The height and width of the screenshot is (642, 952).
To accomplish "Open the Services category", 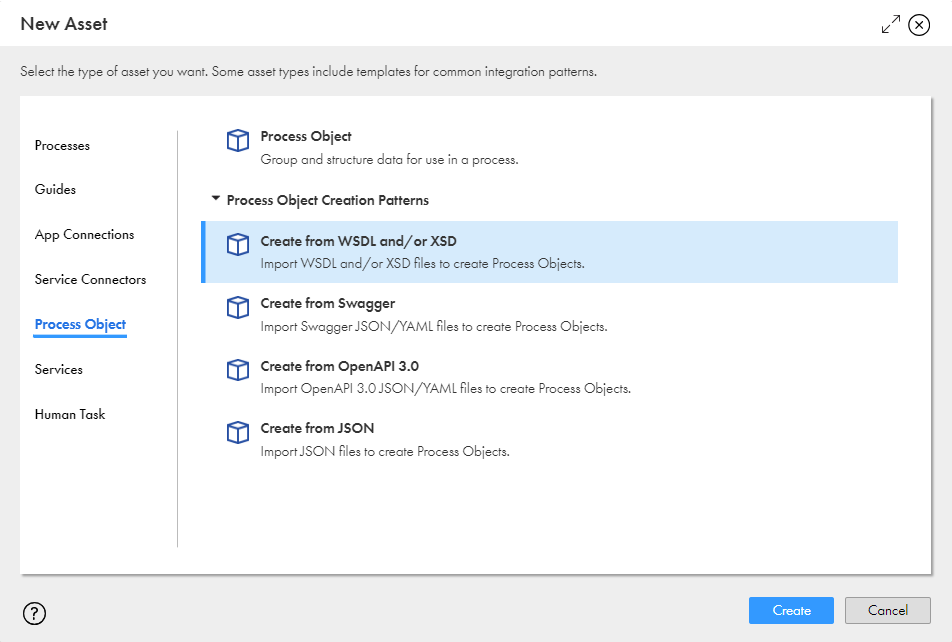I will [58, 369].
